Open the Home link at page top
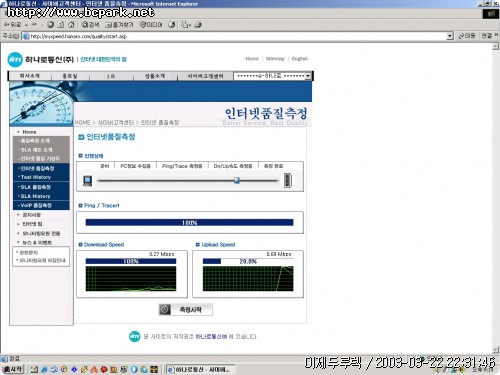The image size is (500, 375). [x=252, y=59]
